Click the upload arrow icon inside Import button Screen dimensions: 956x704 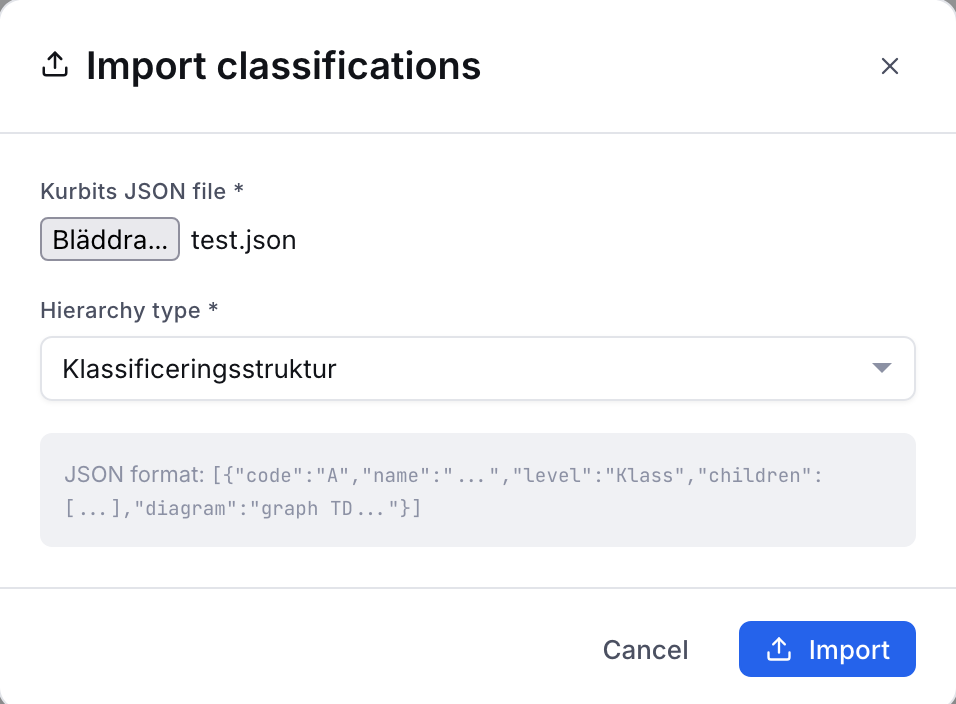click(x=779, y=649)
